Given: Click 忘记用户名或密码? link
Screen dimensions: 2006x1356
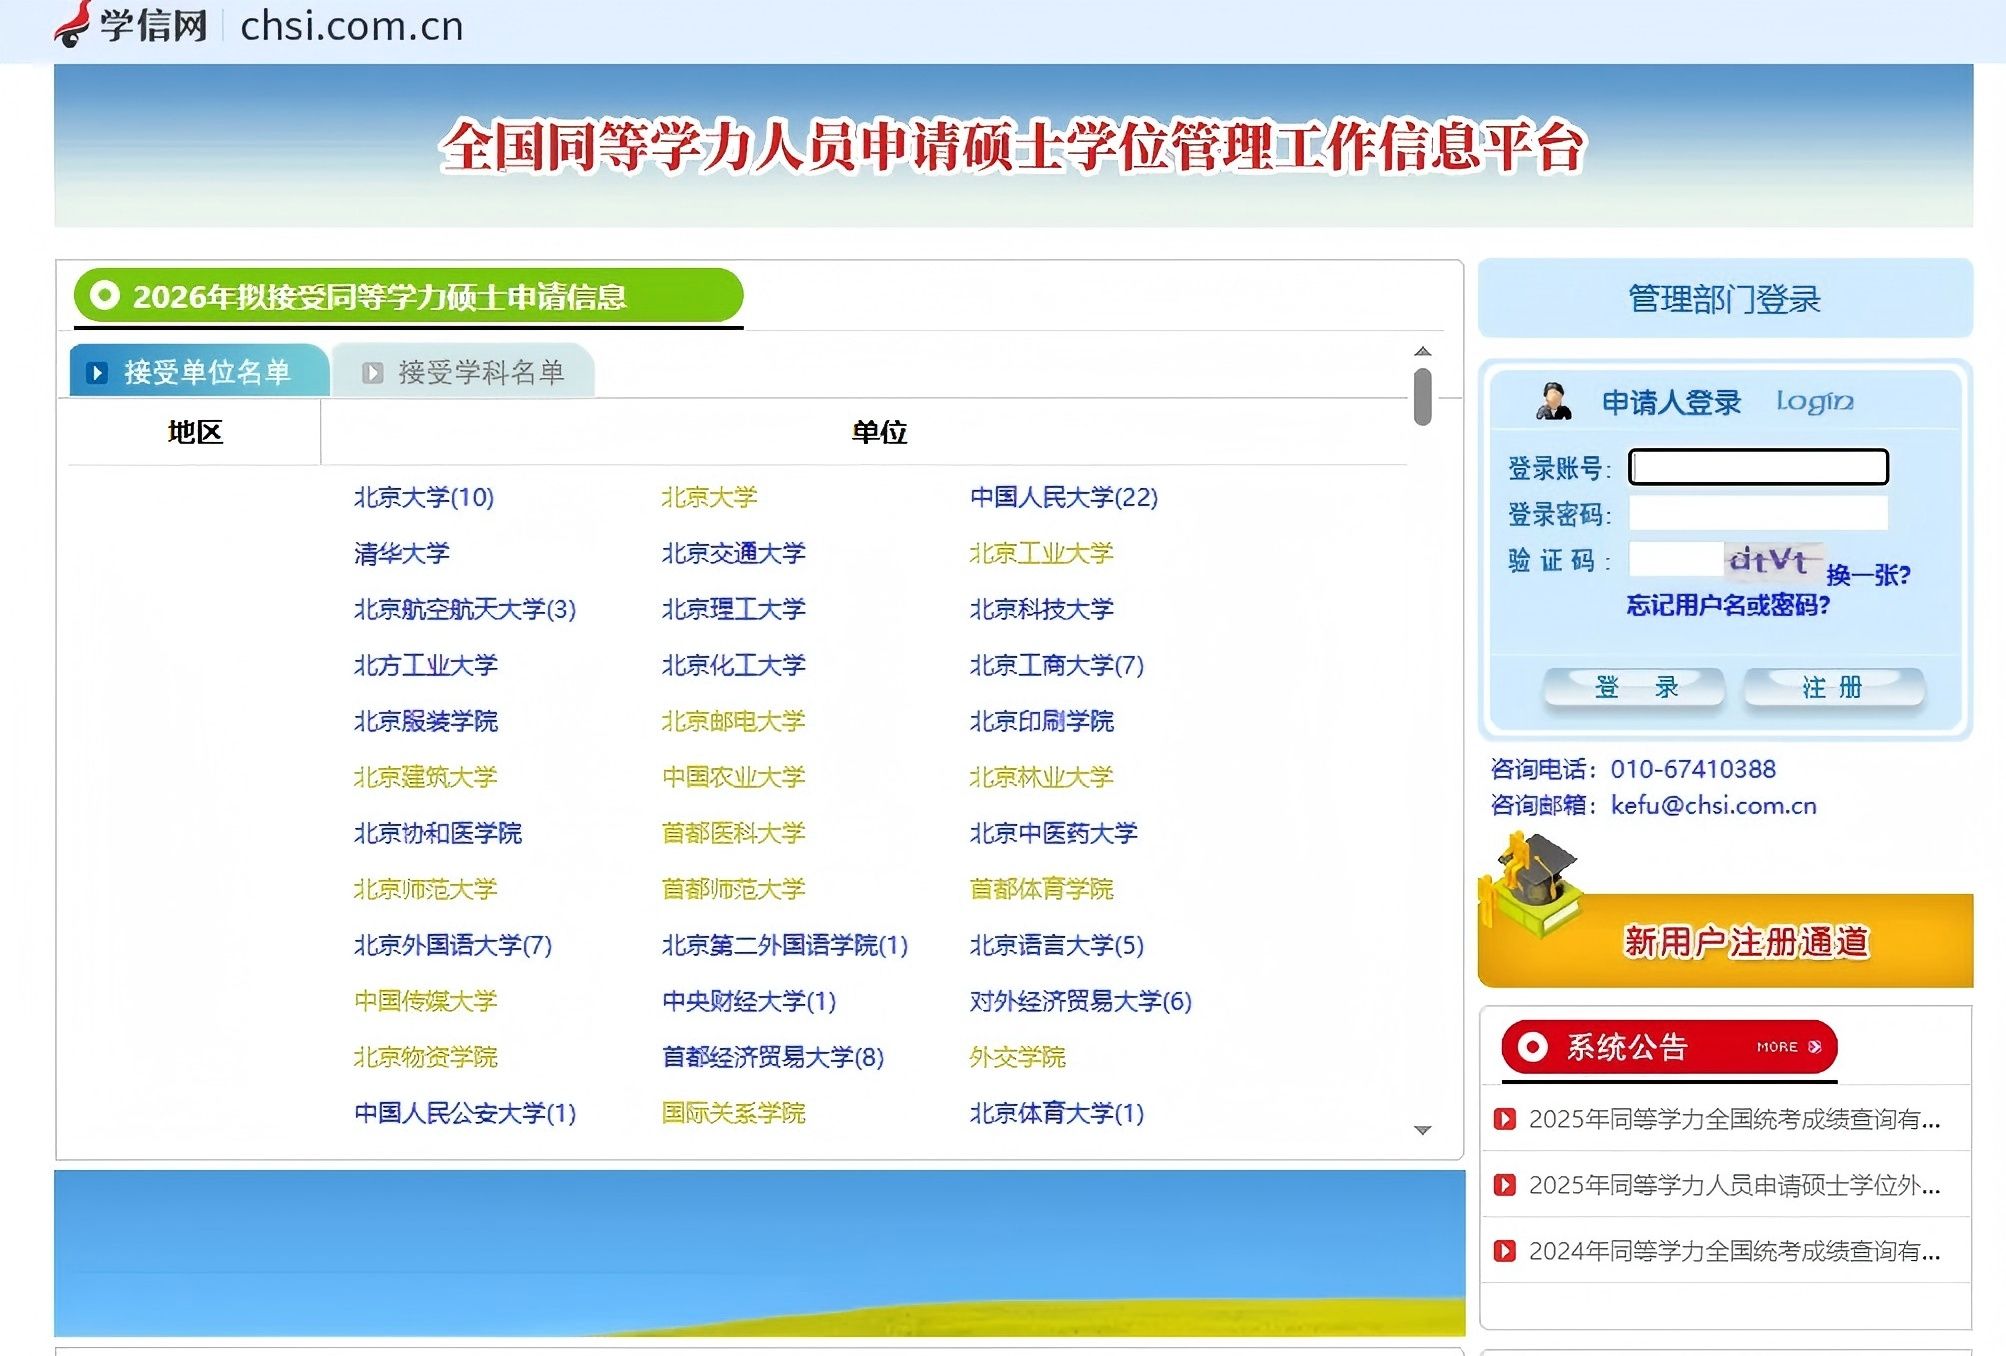Looking at the screenshot, I should click(x=1727, y=605).
